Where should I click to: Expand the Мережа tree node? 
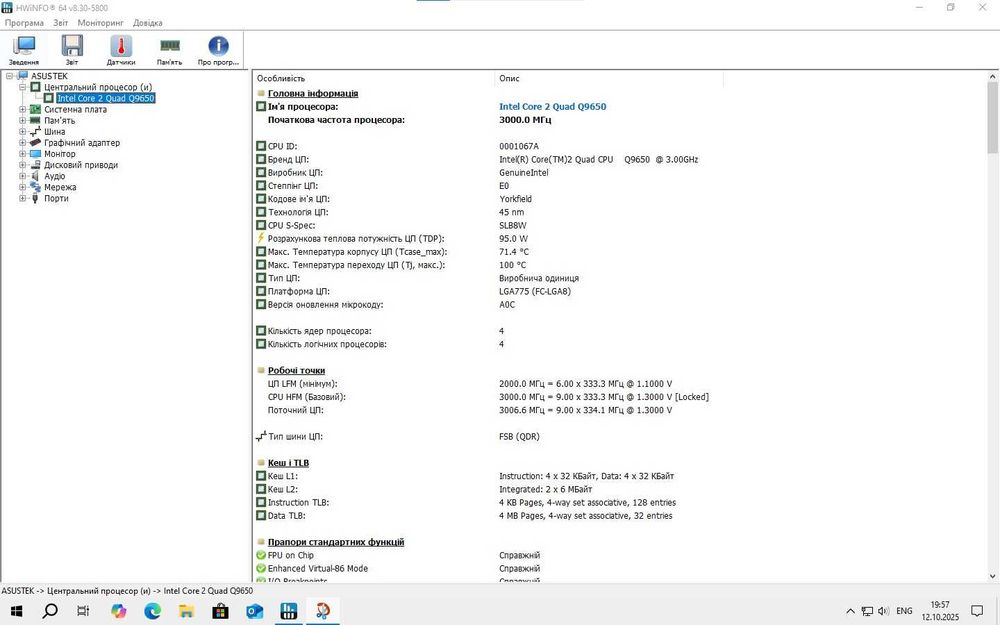click(x=22, y=187)
